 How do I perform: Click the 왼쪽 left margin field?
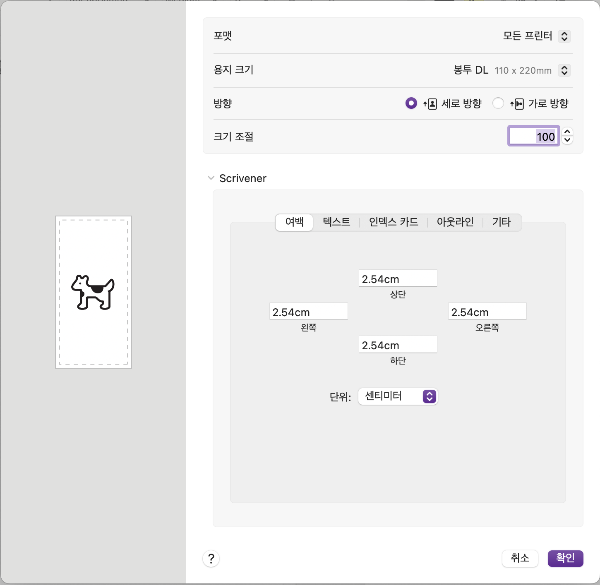point(308,311)
